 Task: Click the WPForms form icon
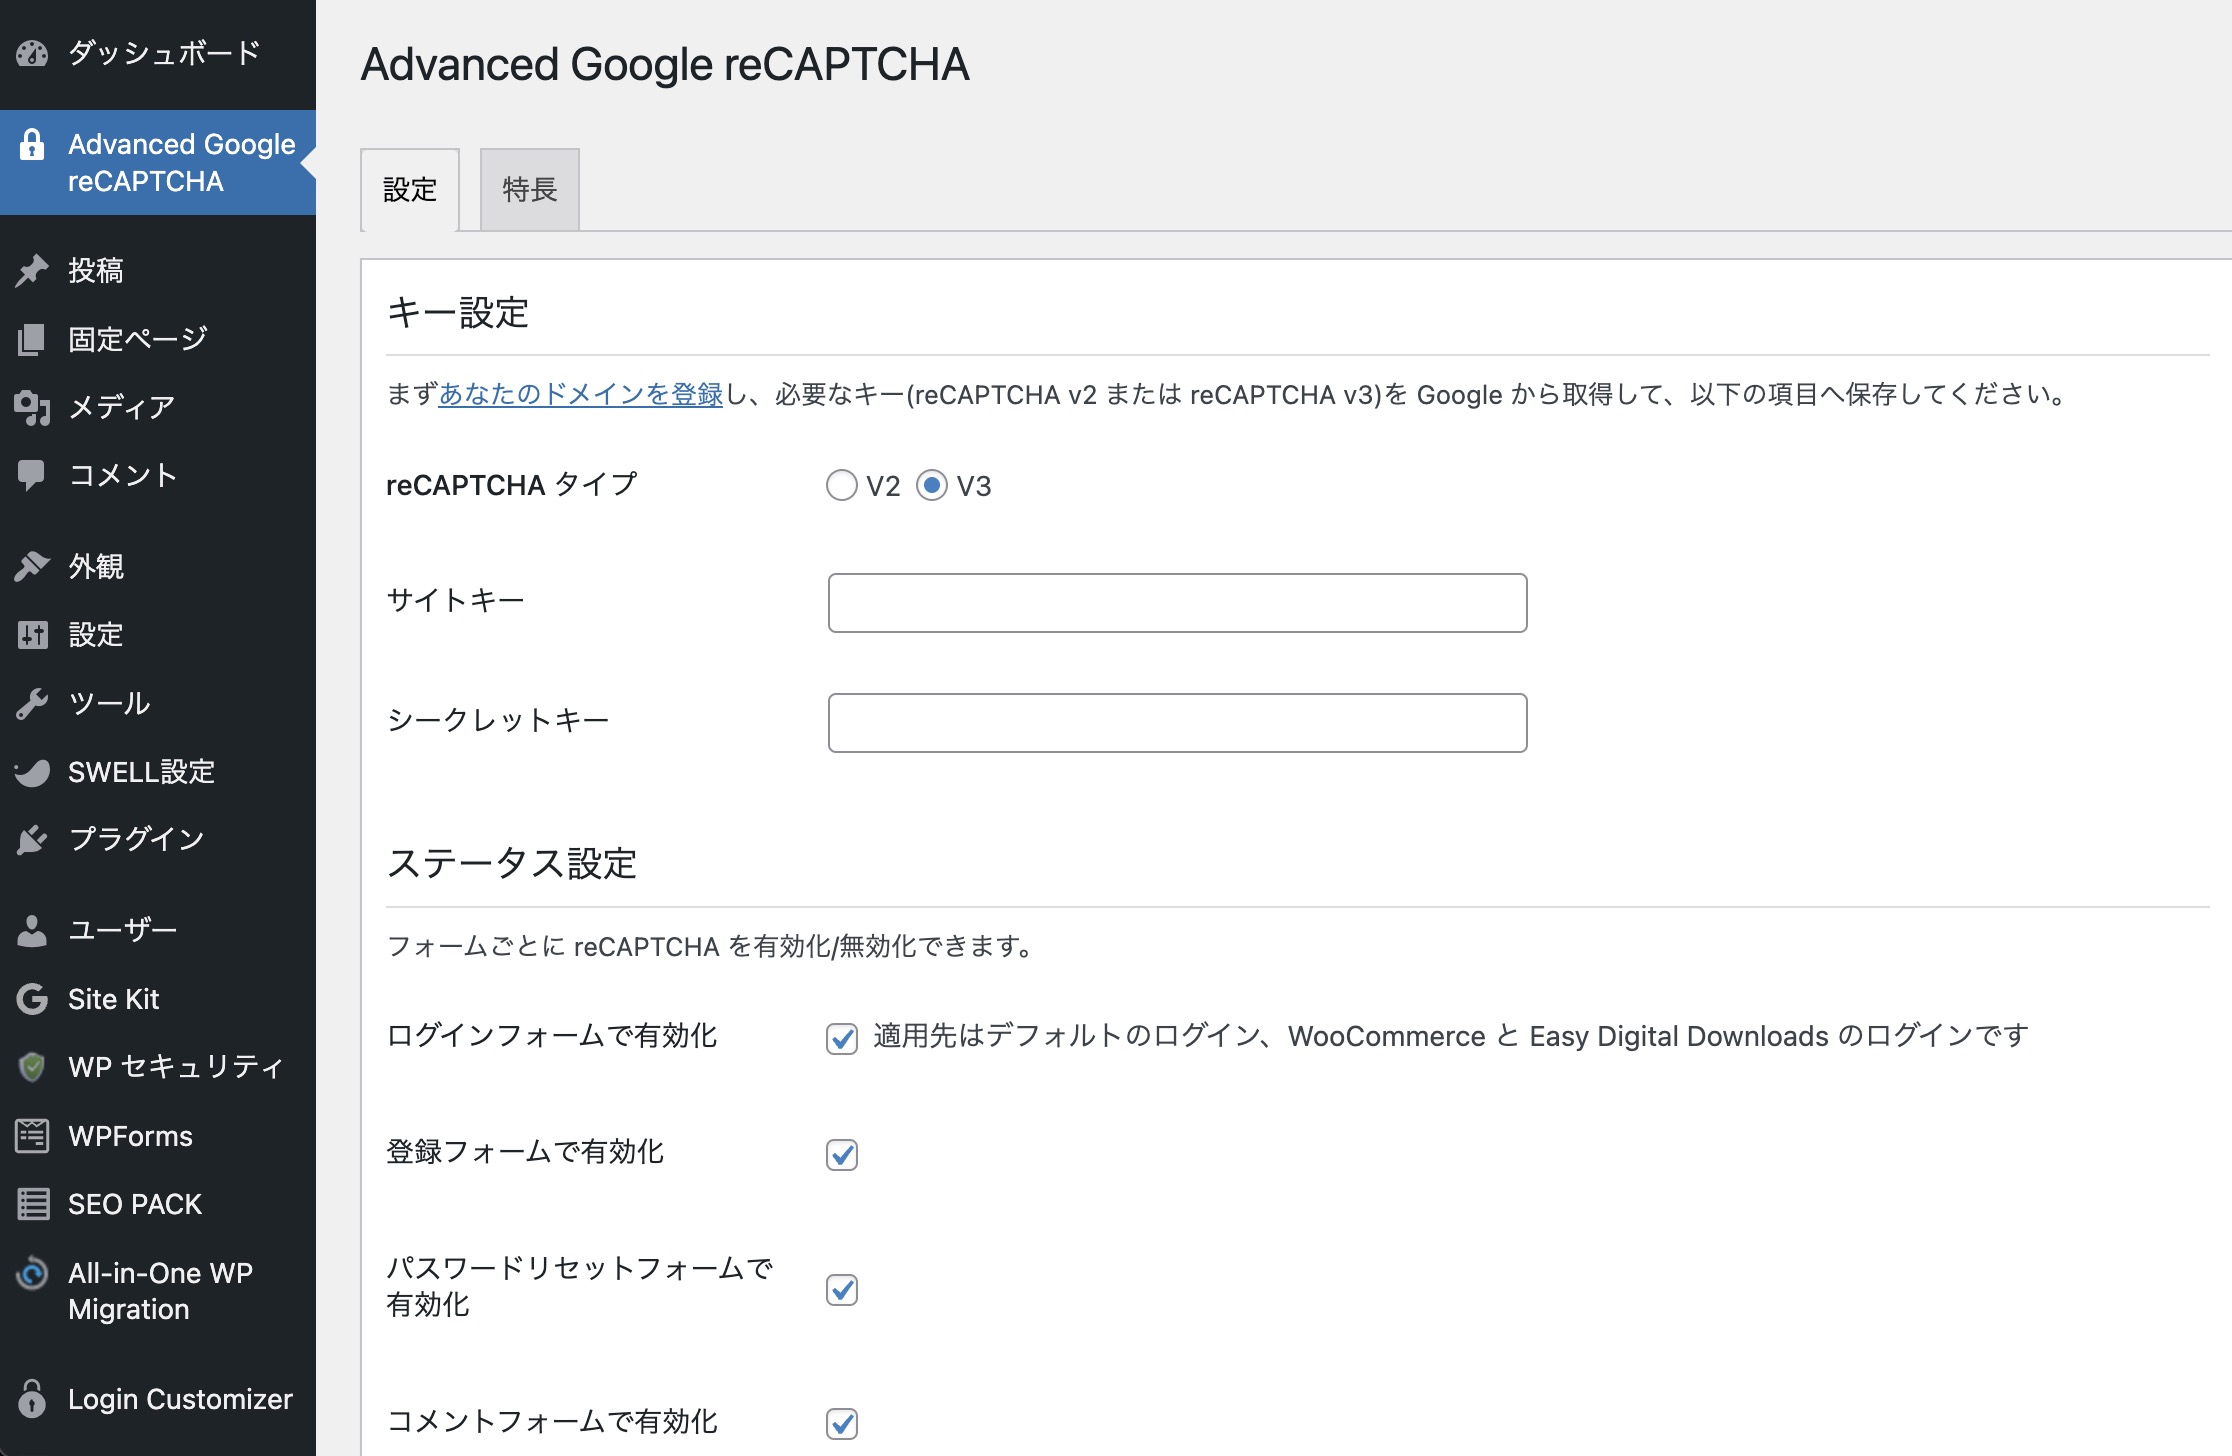(32, 1136)
